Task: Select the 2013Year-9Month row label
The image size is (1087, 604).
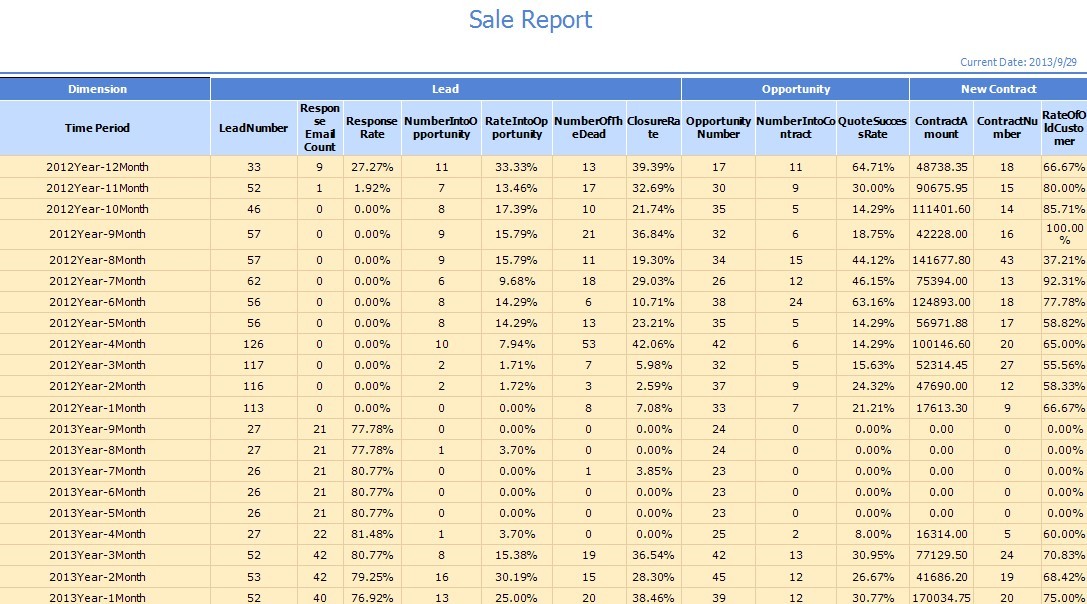Action: click(x=97, y=429)
